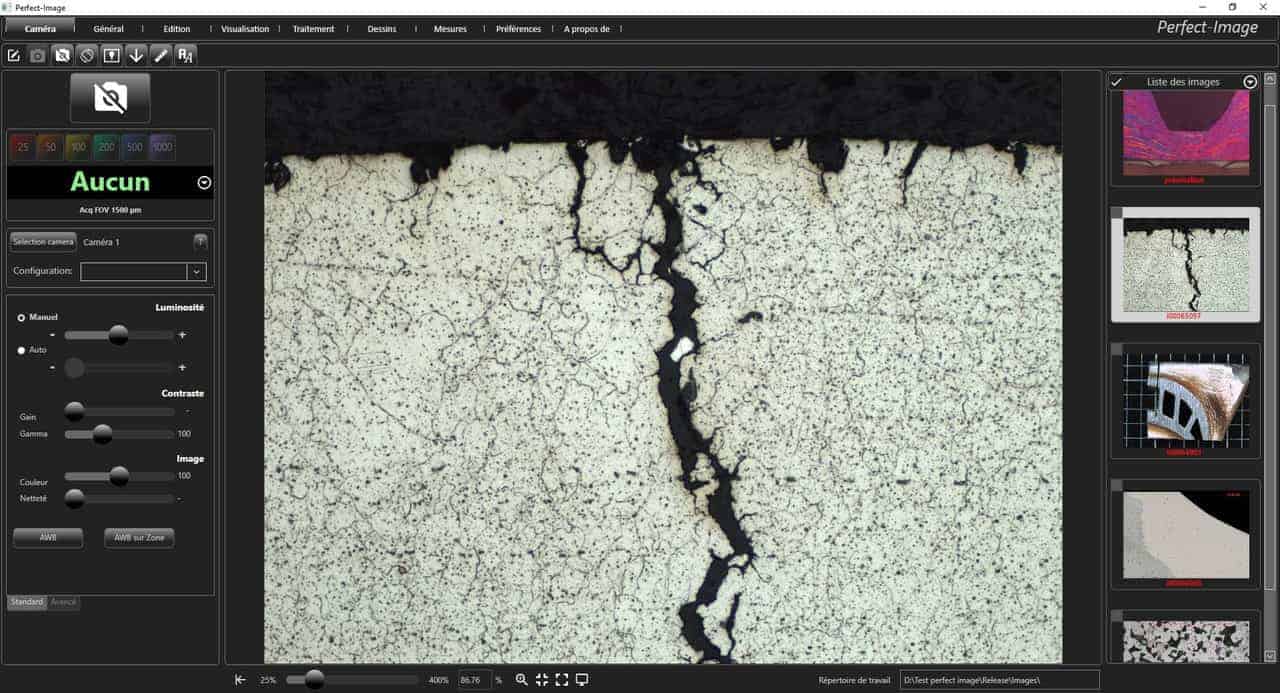Tick the checkbox on the grid part thumbnail
The image size is (1280, 693).
click(x=1117, y=348)
